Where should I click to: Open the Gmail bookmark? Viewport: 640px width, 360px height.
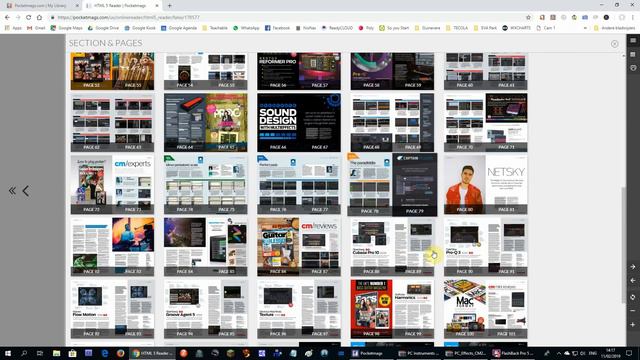[36, 28]
